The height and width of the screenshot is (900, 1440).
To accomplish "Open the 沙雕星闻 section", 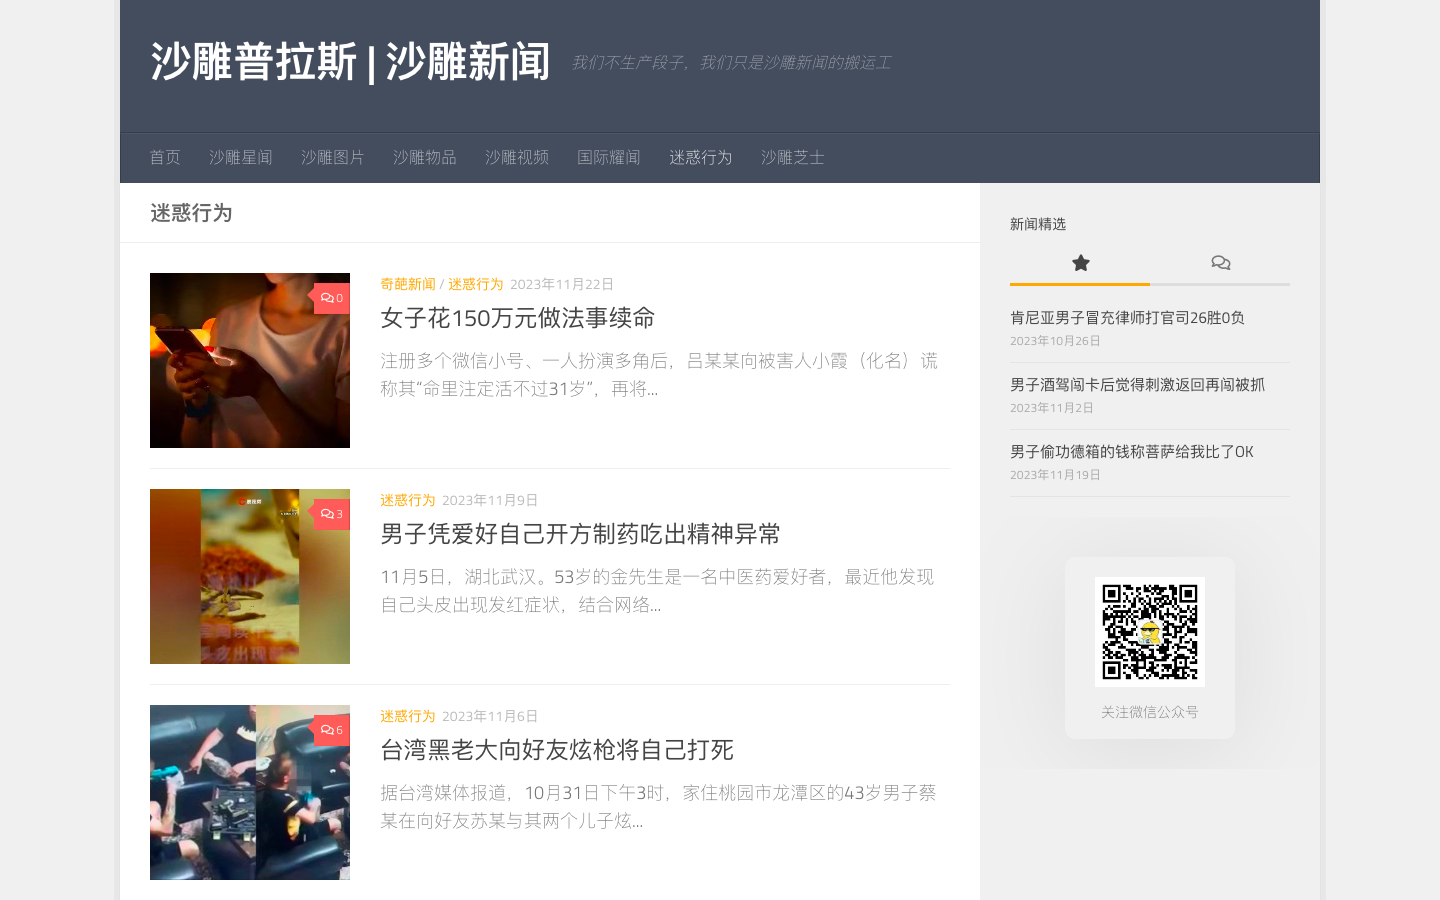I will tap(240, 157).
